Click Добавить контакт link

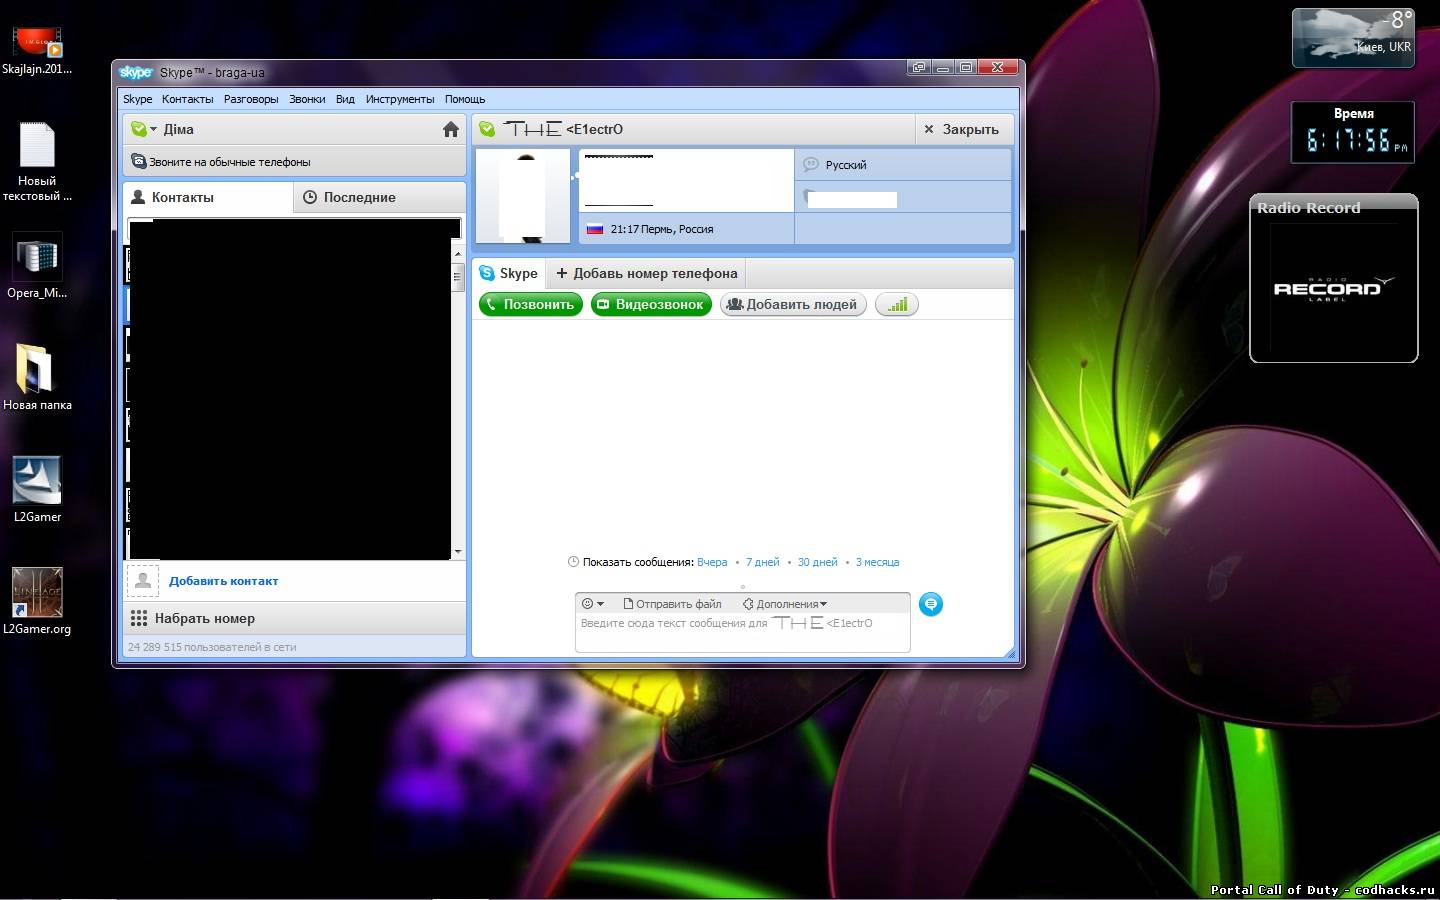point(223,581)
